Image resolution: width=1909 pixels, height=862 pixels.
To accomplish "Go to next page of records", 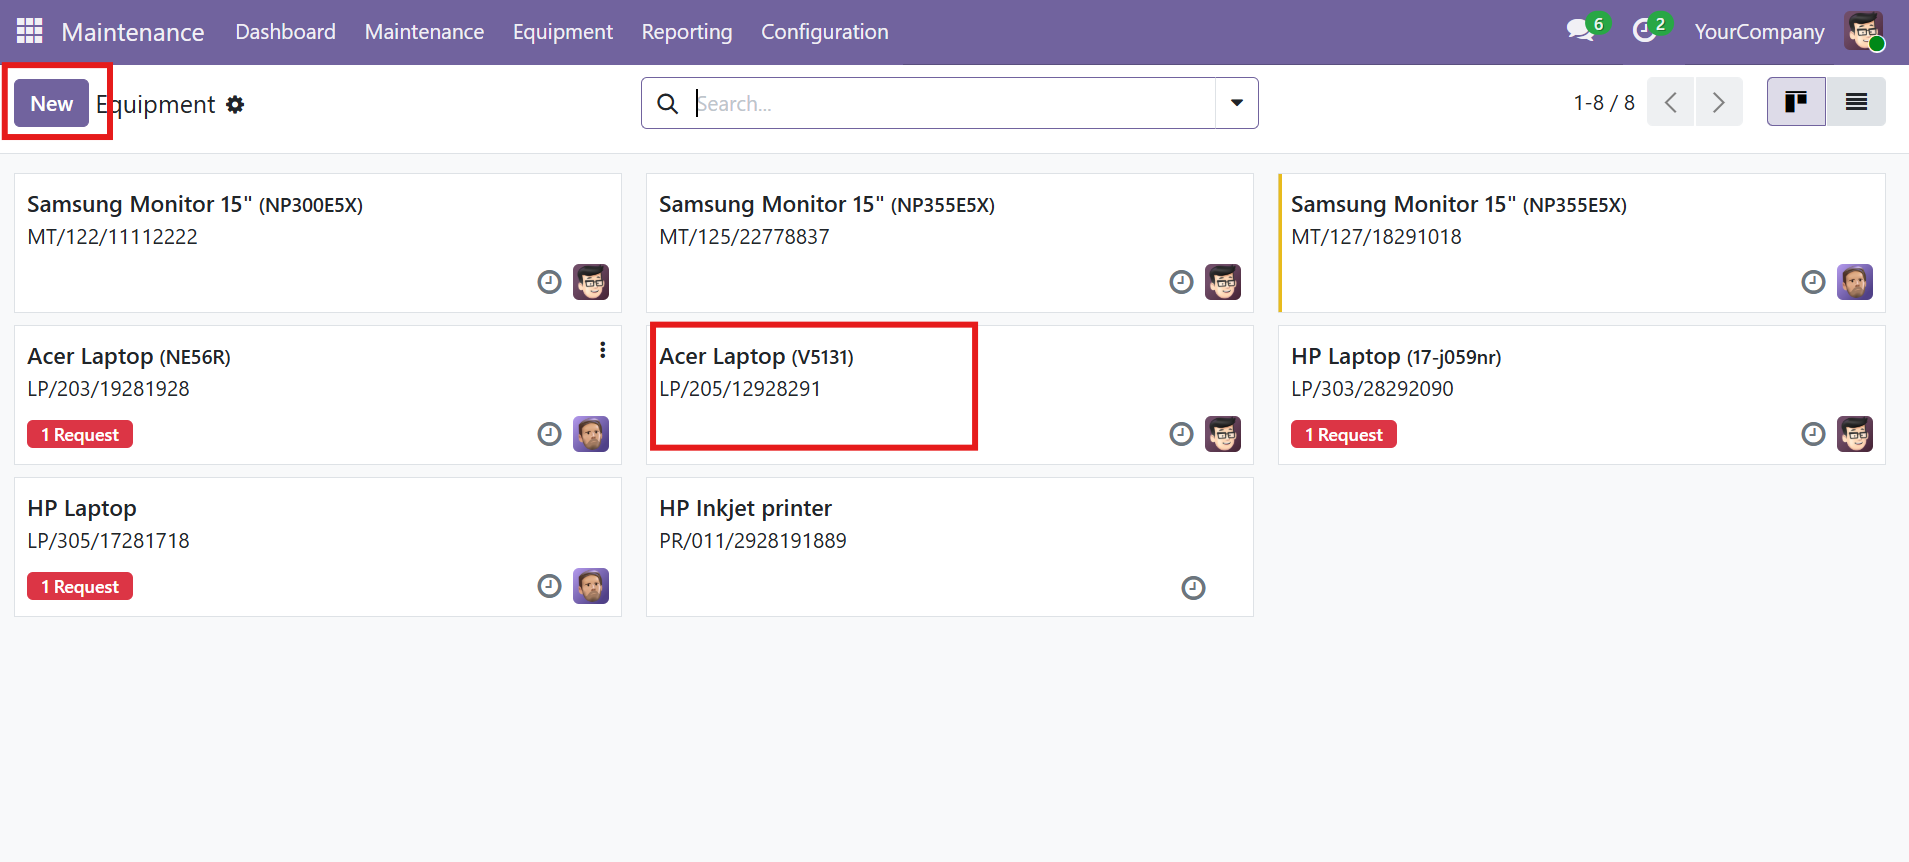I will 1719,102.
